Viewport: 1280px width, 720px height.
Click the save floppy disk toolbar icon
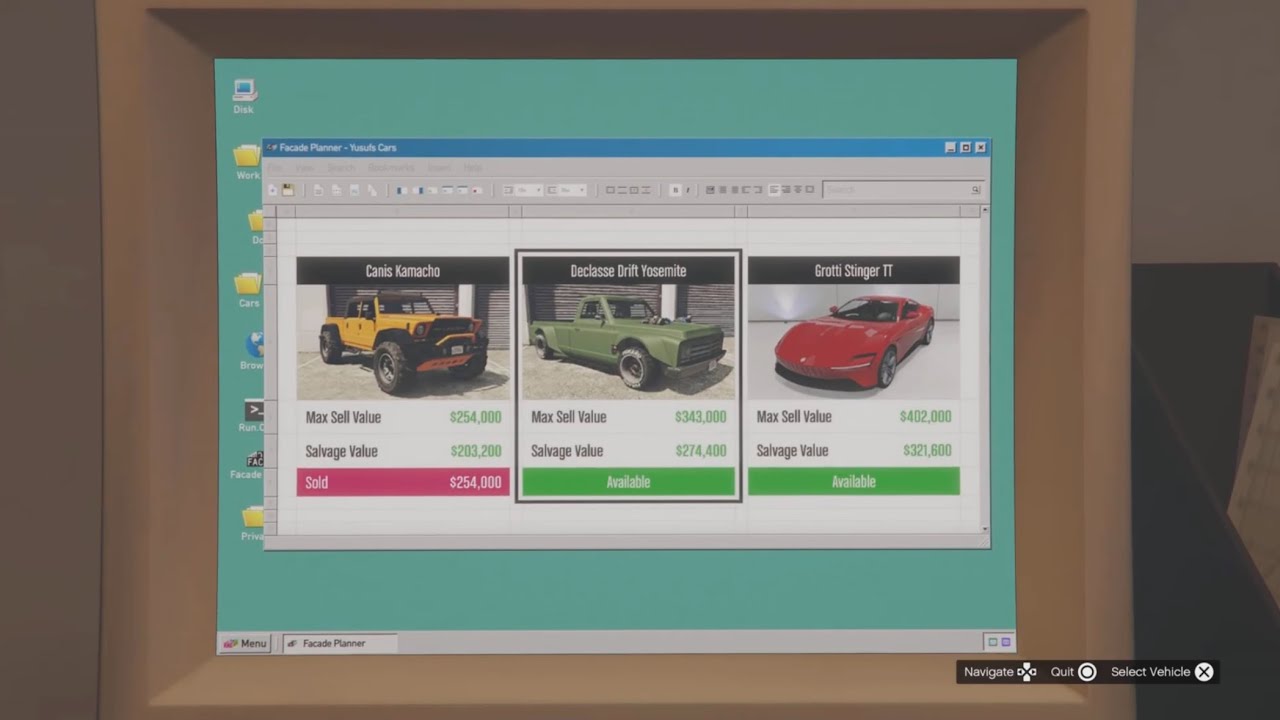coord(288,190)
